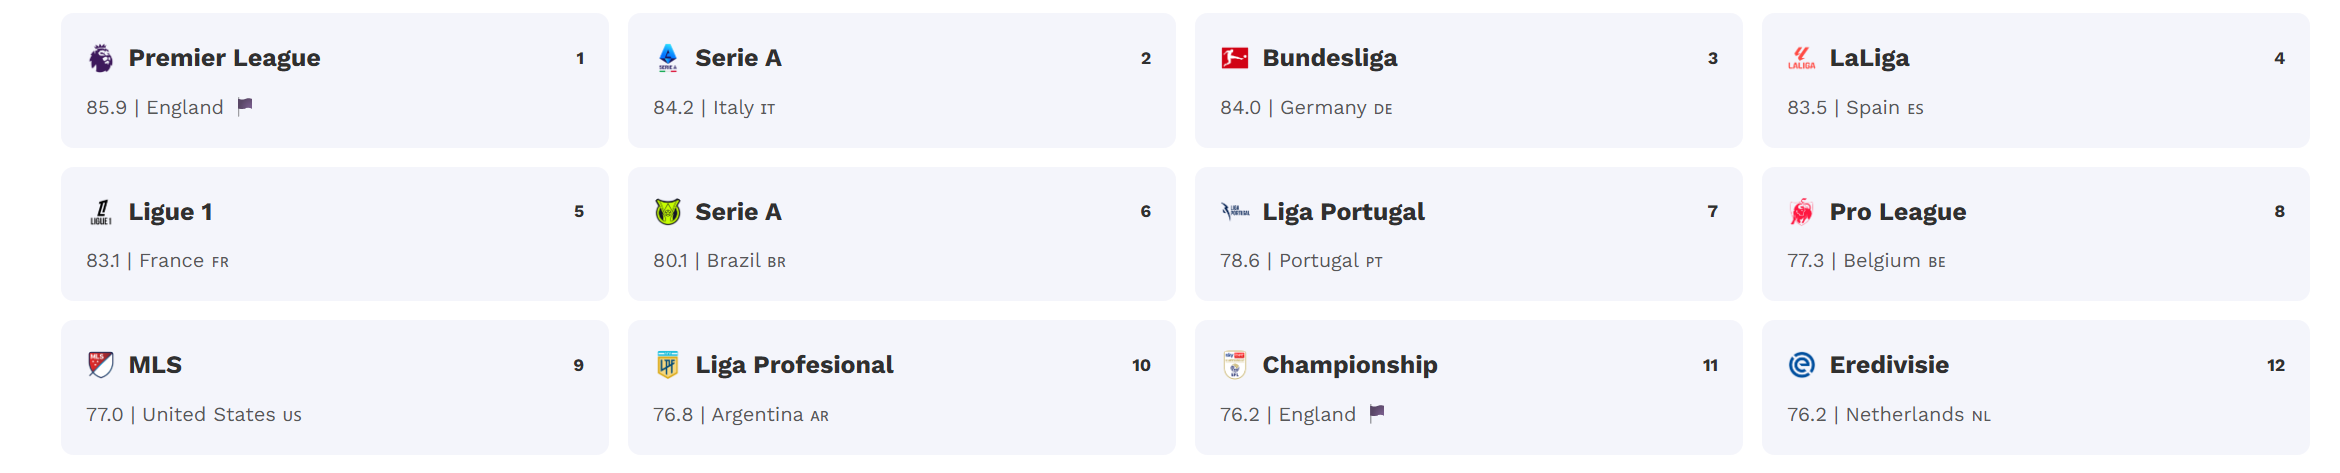This screenshot has width=2340, height=473.
Task: Select the Liga Profesional title
Action: [x=794, y=365]
